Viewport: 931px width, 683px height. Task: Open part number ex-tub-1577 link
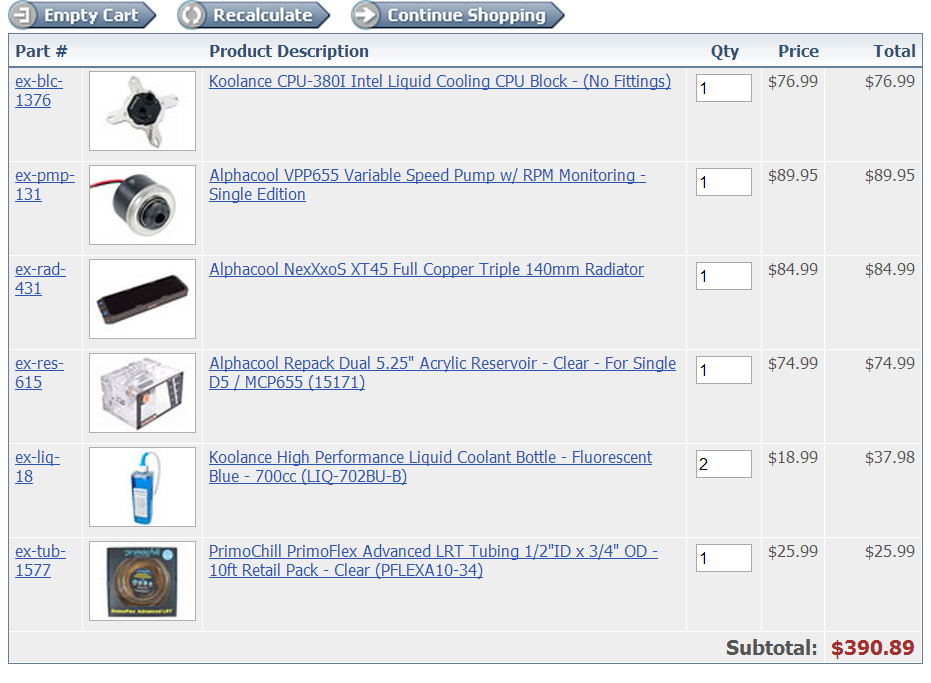[x=40, y=561]
